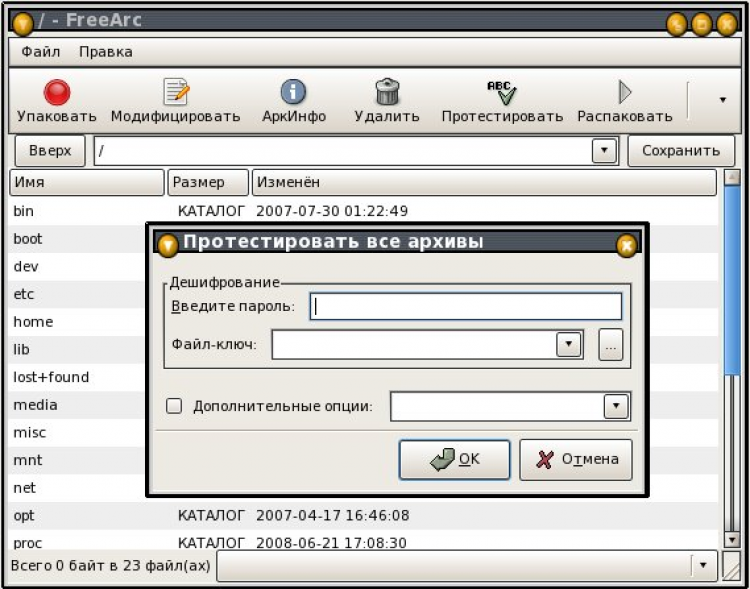750x589 pixels.
Task: Close the Протестировать все архивы dialog
Action: coord(626,243)
